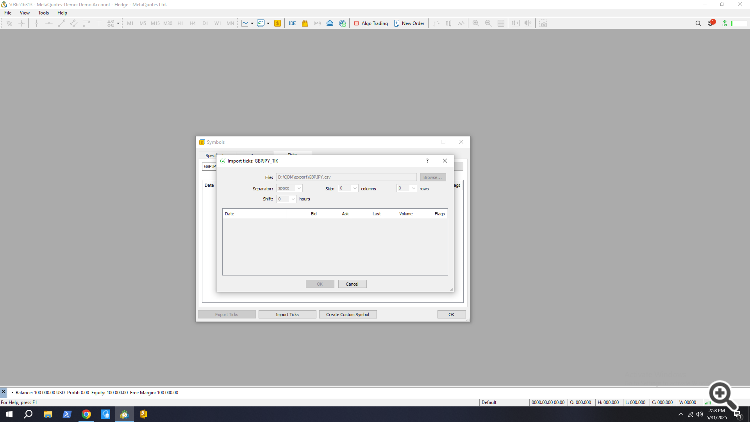Switch to H4 timeframe
750x422 pixels.
point(193,23)
